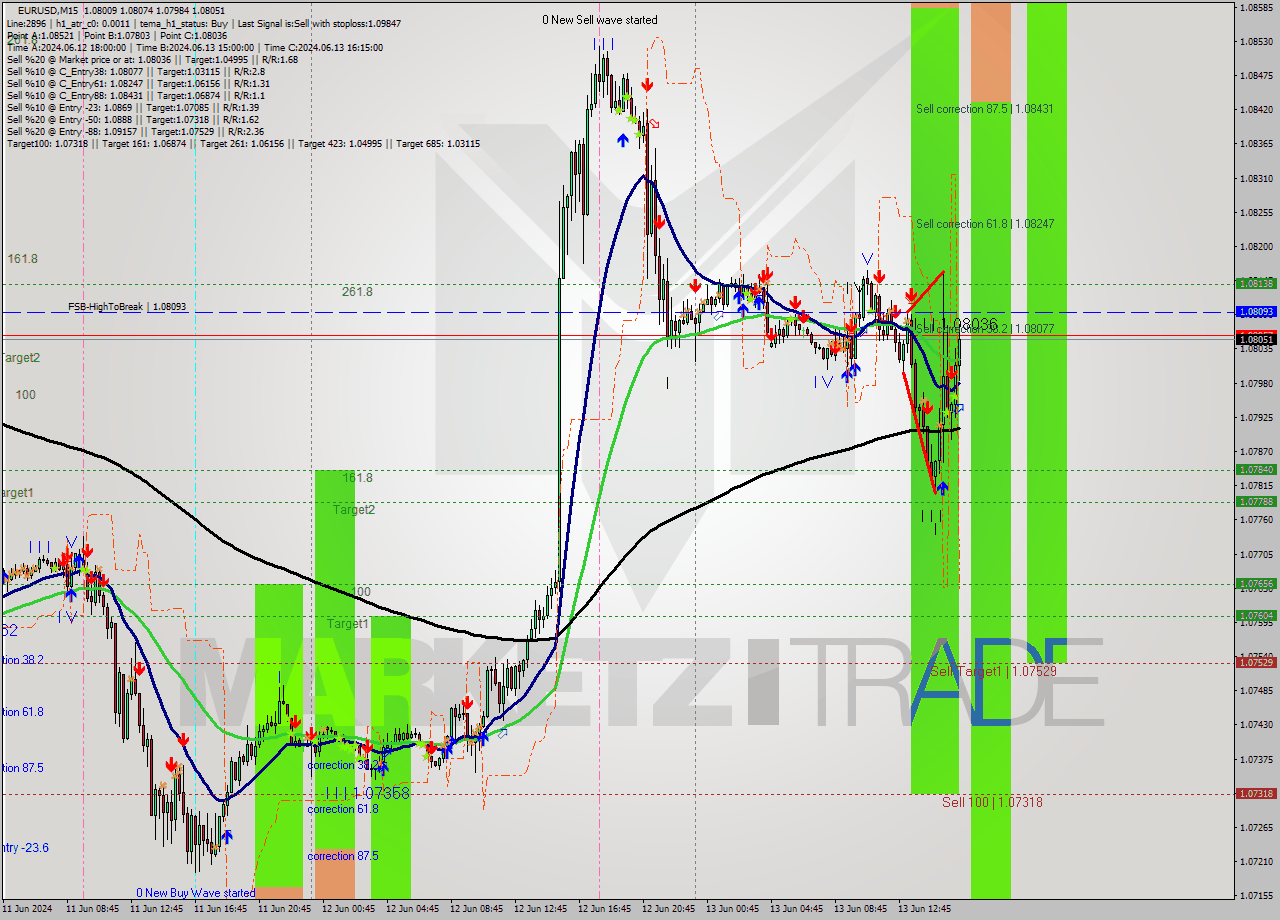Click the blue 'correction 87.5' label

point(343,856)
